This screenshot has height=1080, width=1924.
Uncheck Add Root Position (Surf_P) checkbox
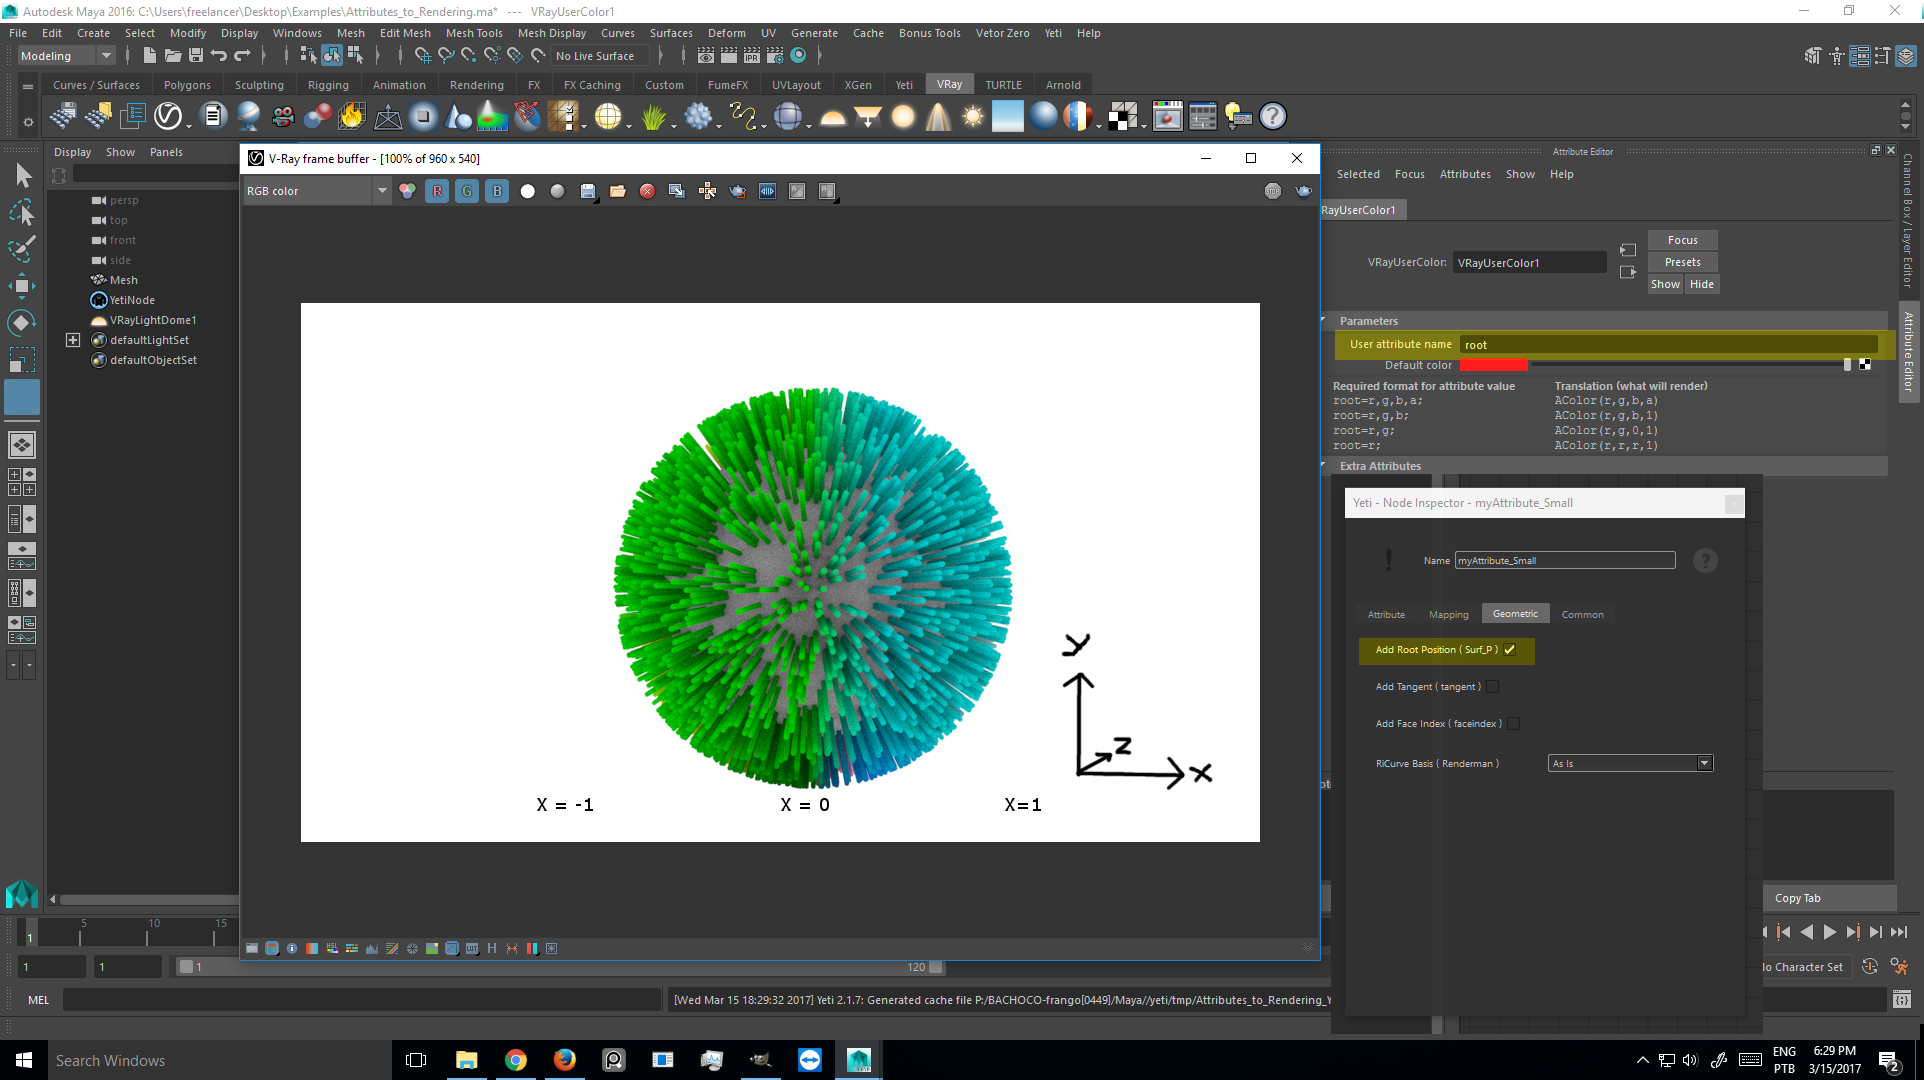click(1510, 650)
